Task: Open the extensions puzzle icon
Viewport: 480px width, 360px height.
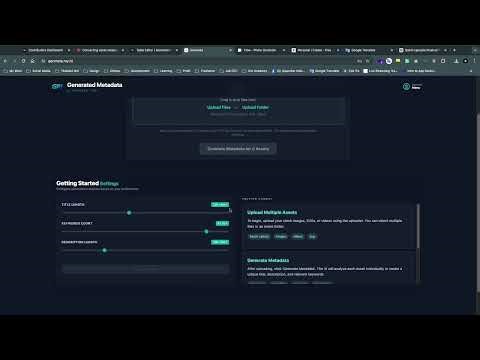Action: tap(443, 61)
